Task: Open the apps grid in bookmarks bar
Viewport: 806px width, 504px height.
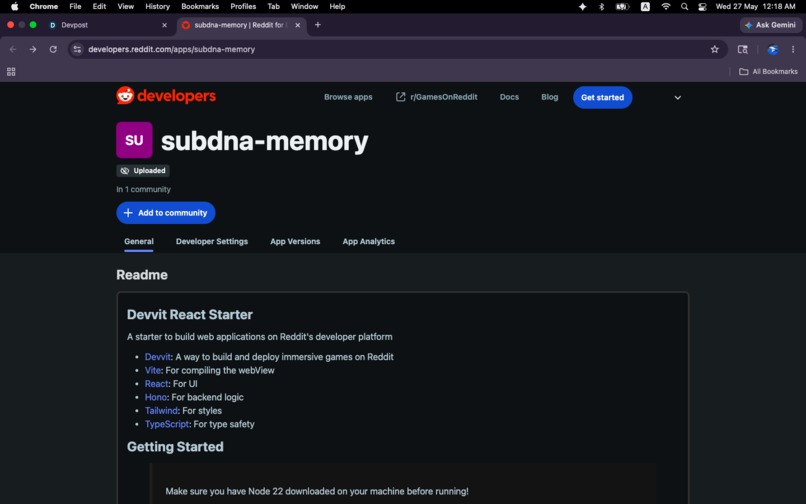Action: (x=11, y=71)
